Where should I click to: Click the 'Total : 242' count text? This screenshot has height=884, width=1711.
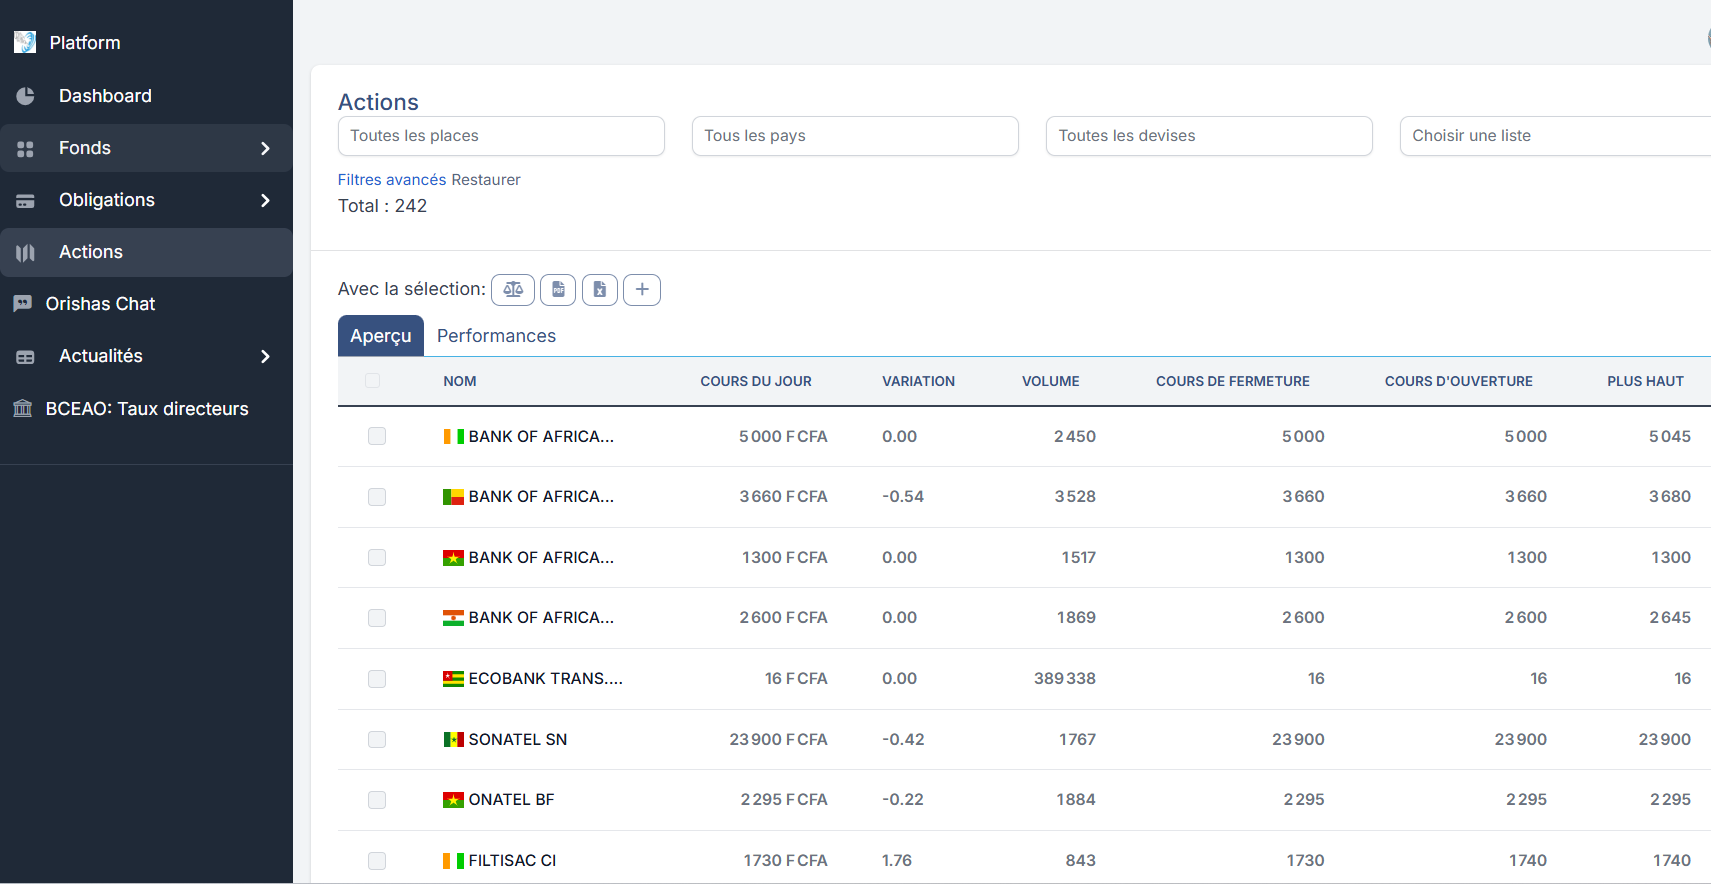pyautogui.click(x=383, y=206)
